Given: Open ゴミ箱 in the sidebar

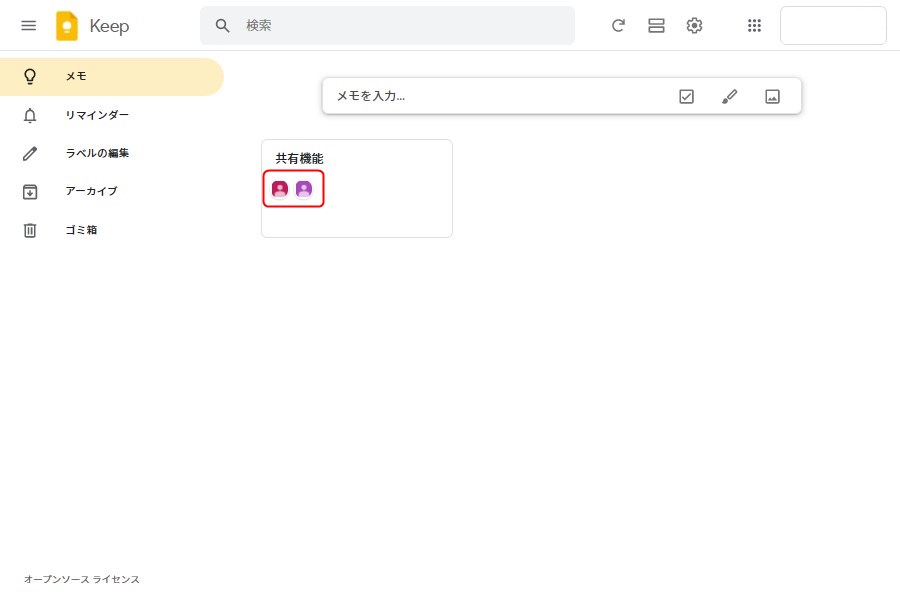Looking at the screenshot, I should point(81,230).
